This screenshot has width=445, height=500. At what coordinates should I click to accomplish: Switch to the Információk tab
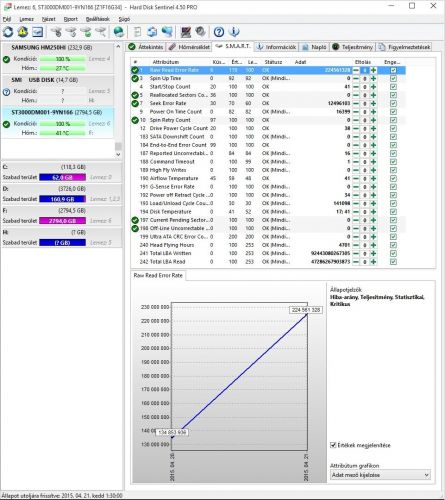tap(276, 47)
